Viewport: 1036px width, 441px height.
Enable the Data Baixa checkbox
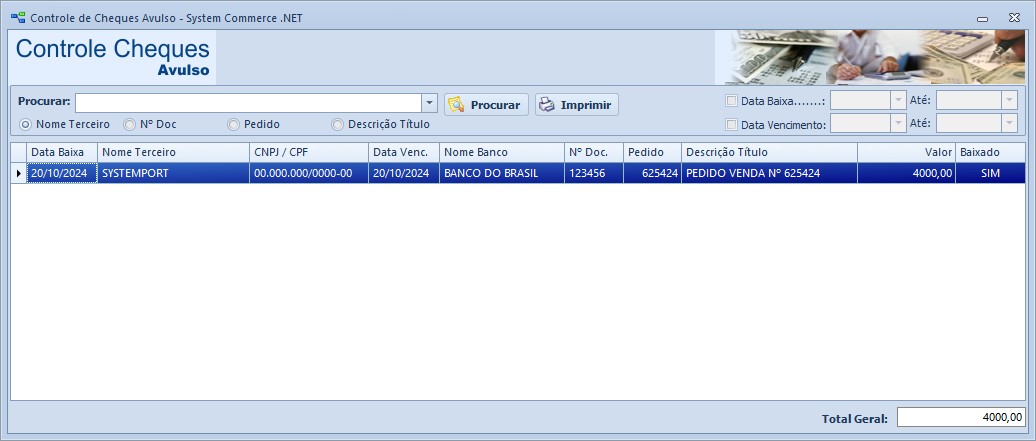coord(731,101)
